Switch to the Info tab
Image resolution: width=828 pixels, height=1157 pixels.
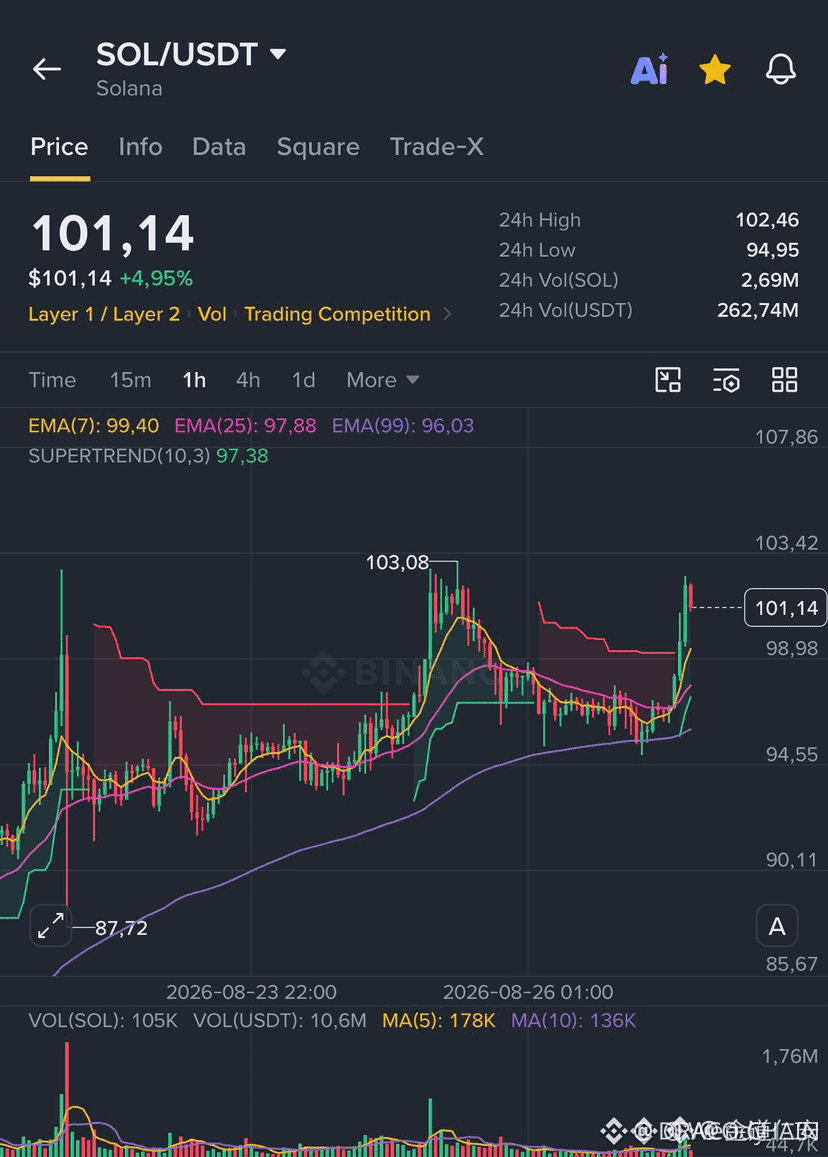(140, 147)
